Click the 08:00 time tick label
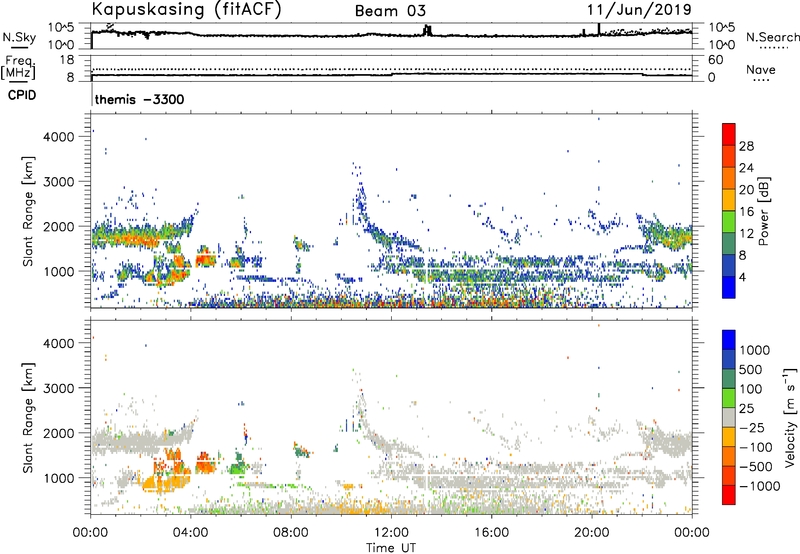The height and width of the screenshot is (554, 800). (x=290, y=533)
